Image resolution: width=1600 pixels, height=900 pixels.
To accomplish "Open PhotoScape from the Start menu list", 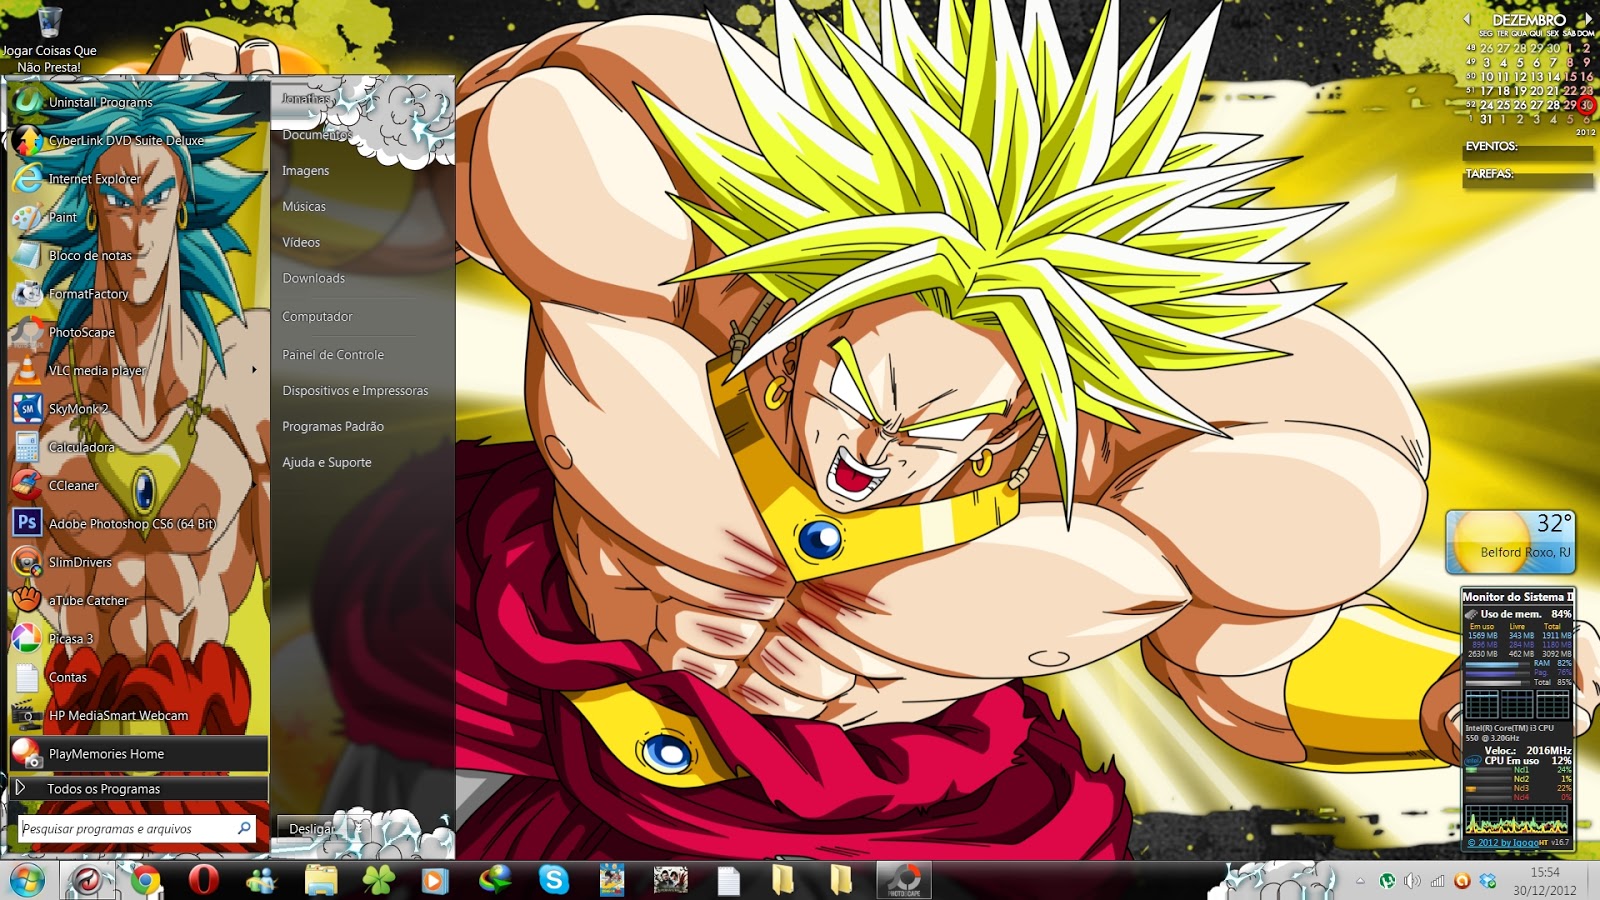I will click(x=138, y=332).
